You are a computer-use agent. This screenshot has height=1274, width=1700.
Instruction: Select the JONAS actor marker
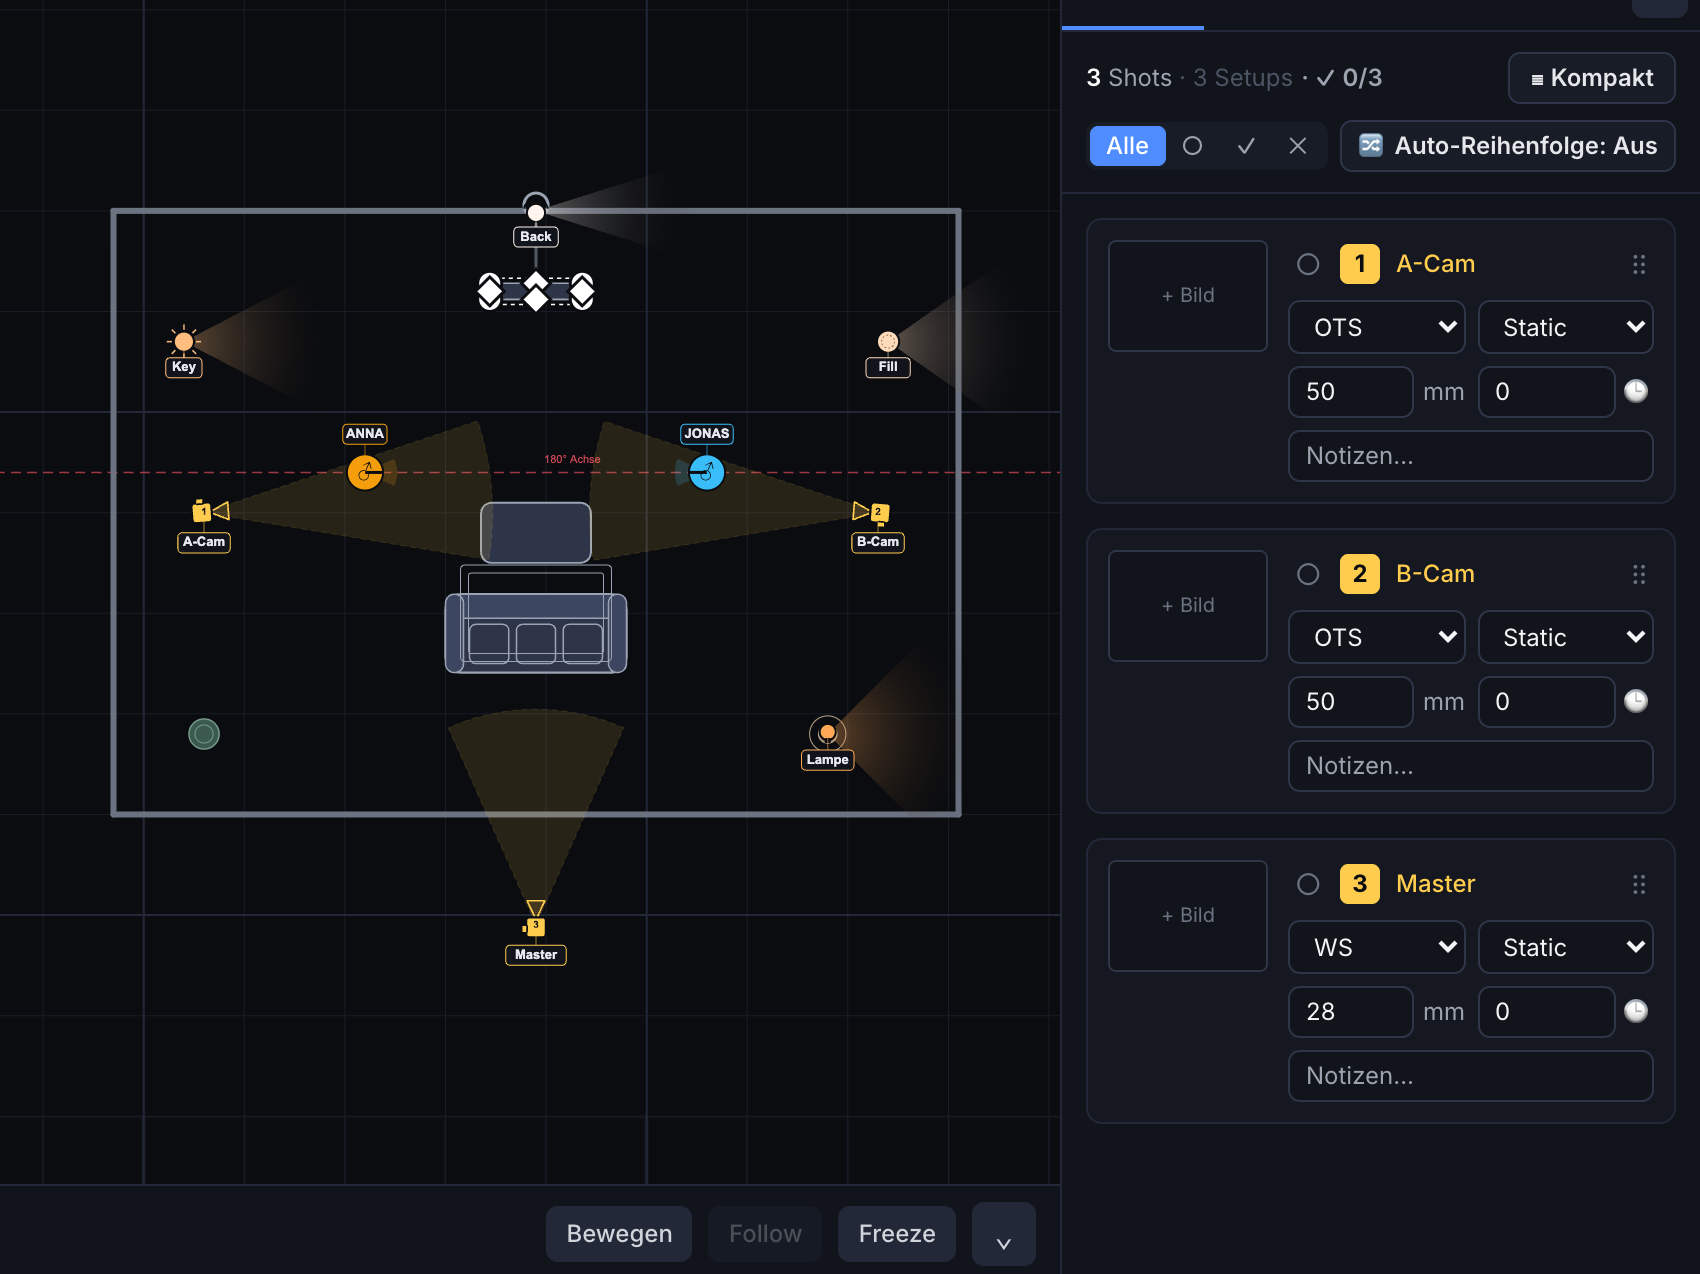coord(706,472)
